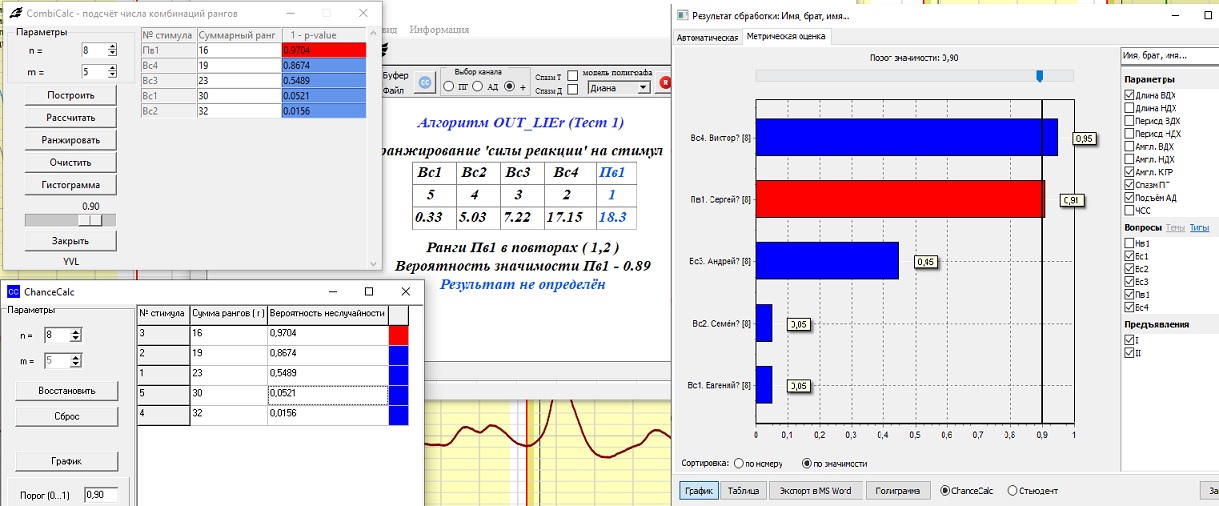Click the ChanceCalc График button

[66, 461]
